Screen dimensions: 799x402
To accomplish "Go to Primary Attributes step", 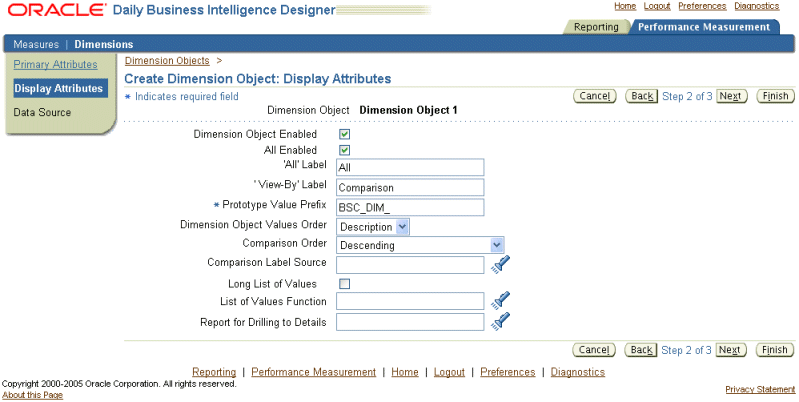I will [x=55, y=65].
